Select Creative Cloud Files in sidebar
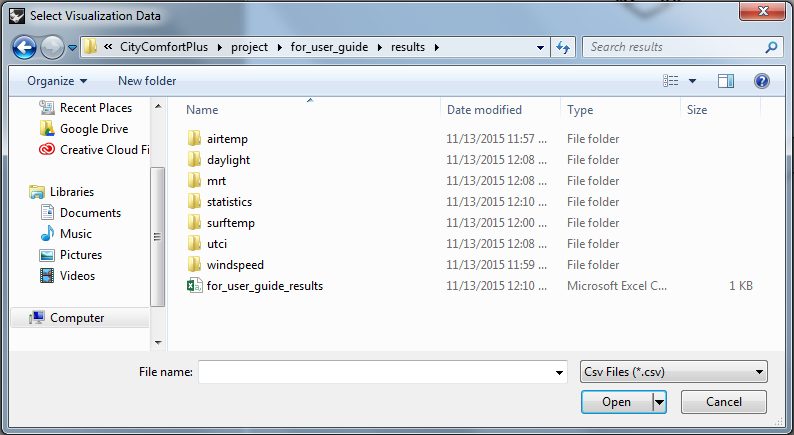The height and width of the screenshot is (435, 794). 94,150
